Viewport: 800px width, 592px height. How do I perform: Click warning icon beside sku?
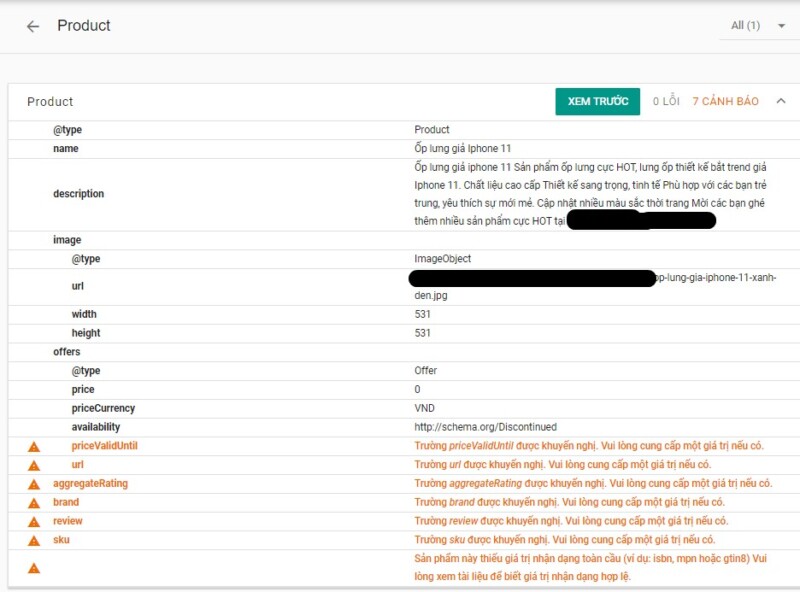pos(33,540)
